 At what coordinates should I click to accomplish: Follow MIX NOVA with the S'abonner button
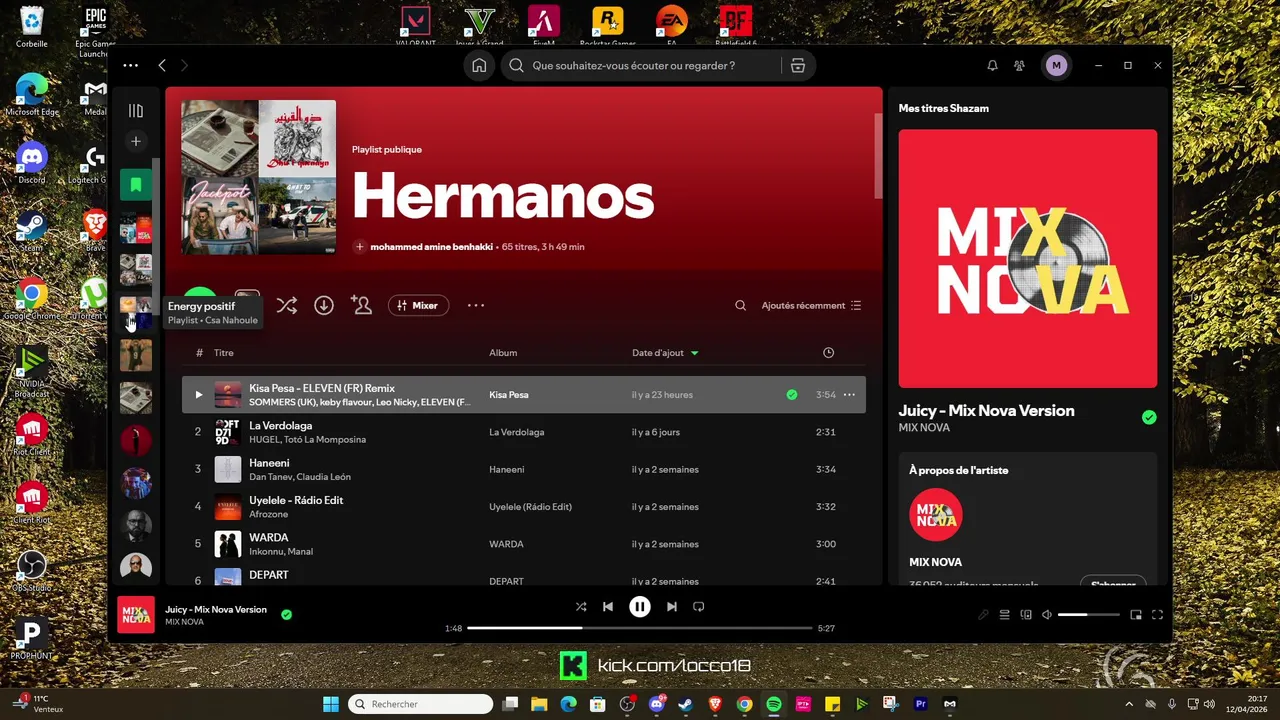pos(1113,583)
